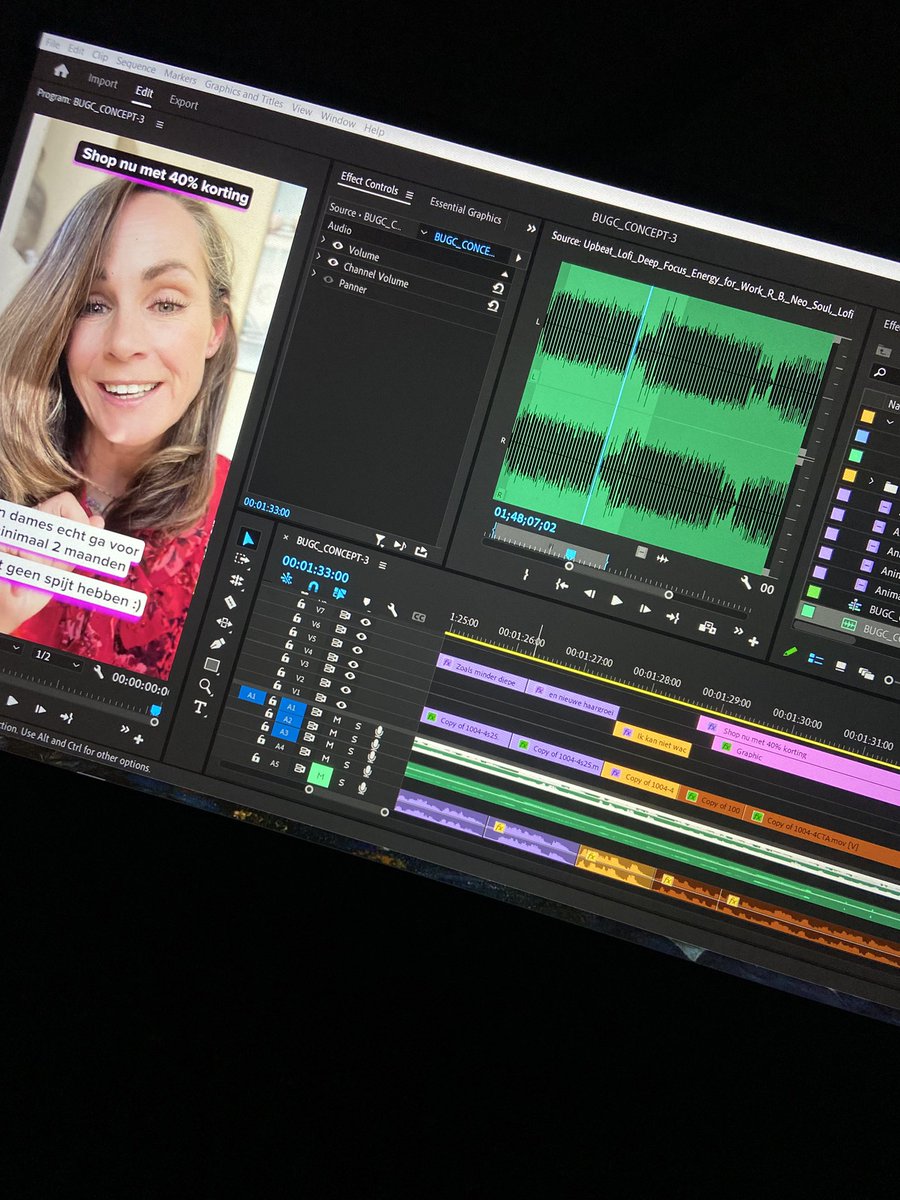Select the Type text tool
This screenshot has width=900, height=1200.
coord(202,707)
